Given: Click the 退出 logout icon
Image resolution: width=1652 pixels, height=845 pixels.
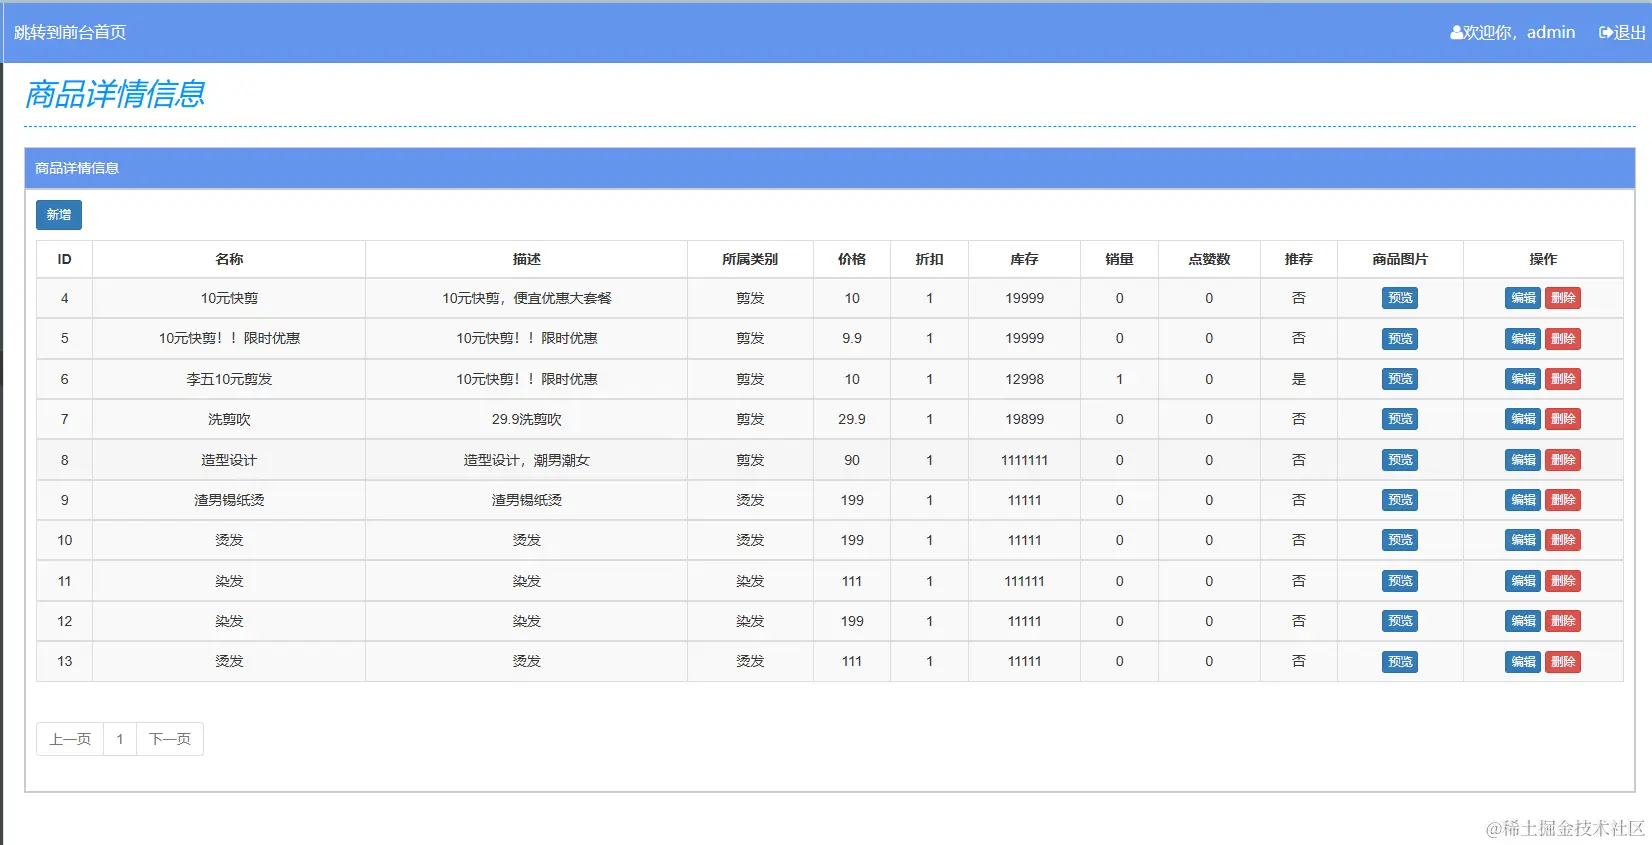Looking at the screenshot, I should coord(1606,33).
